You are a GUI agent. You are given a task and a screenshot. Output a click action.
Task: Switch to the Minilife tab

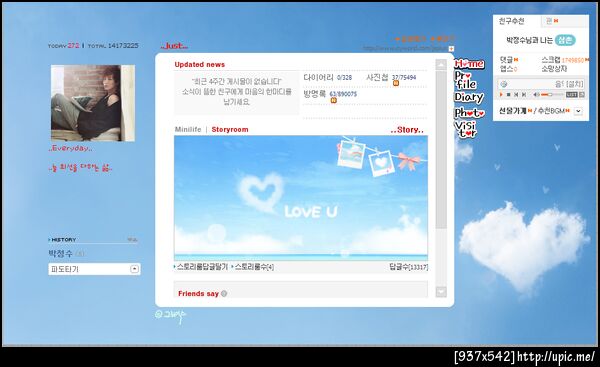point(188,129)
